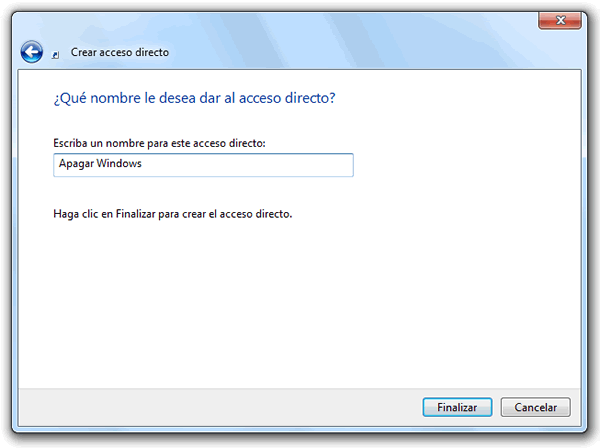Click the heading asking for the shortcut name
Screen dimensions: 600x448
click(x=194, y=98)
